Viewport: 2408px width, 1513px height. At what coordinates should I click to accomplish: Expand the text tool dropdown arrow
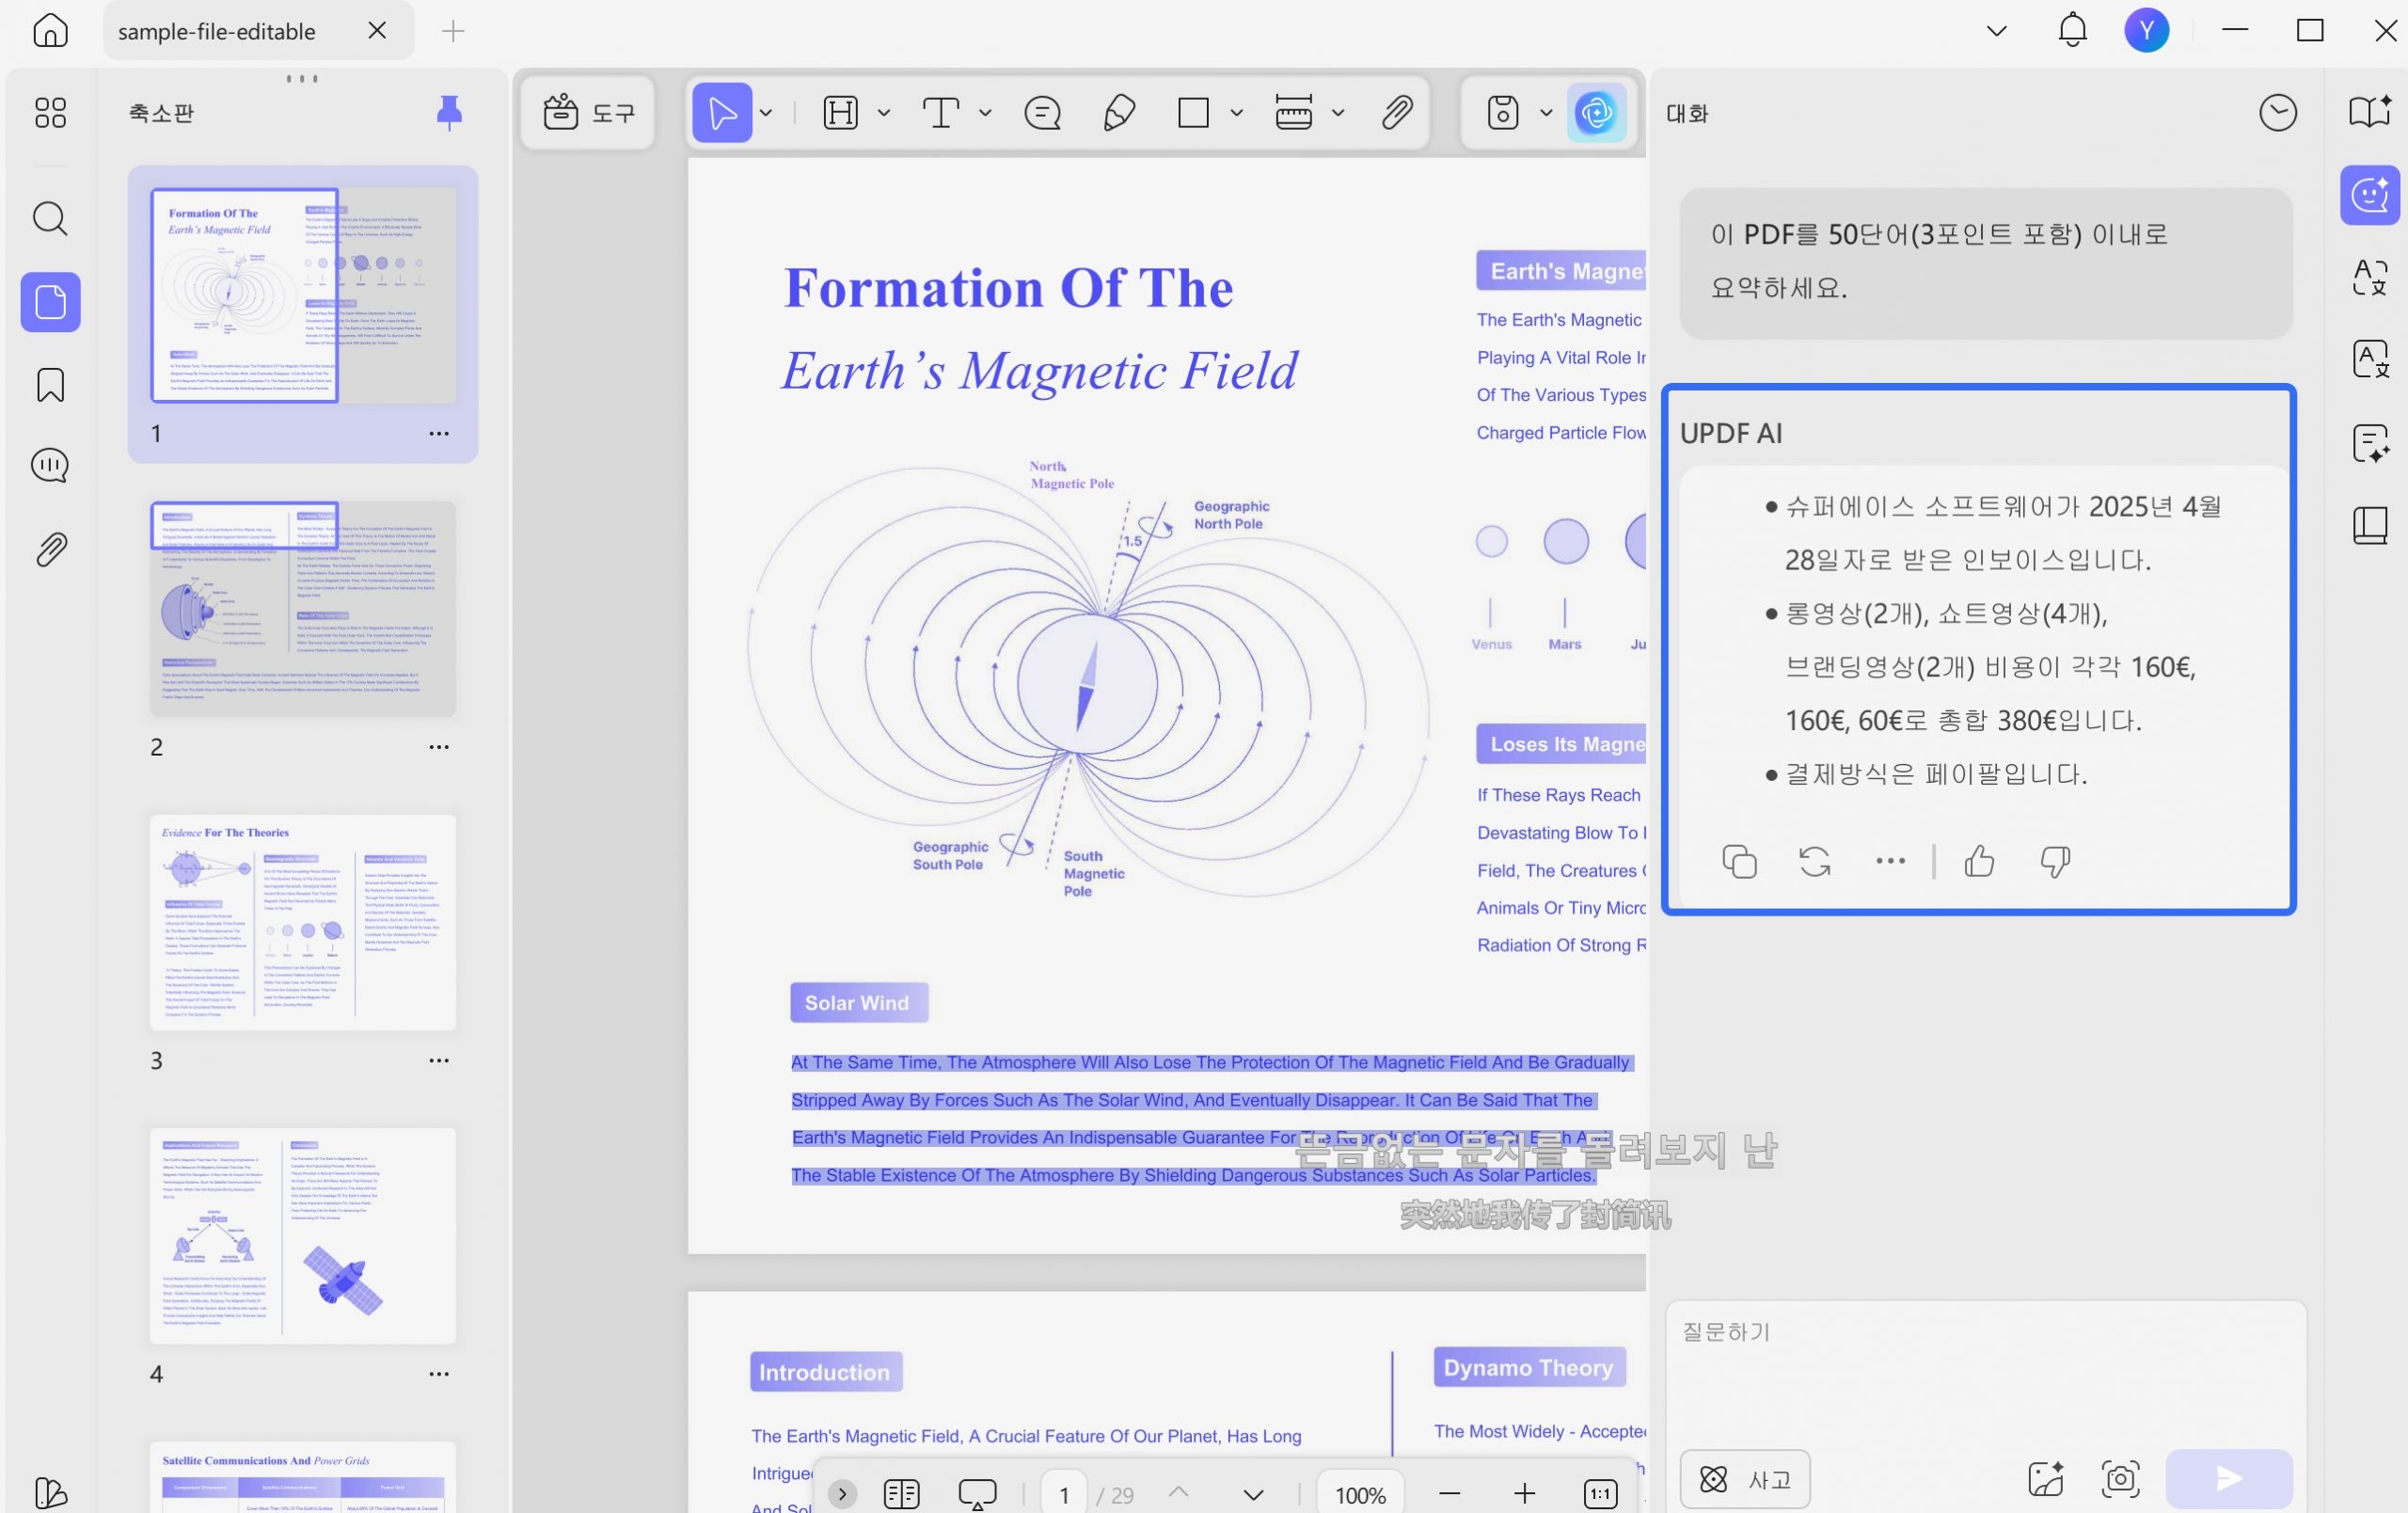pyautogui.click(x=985, y=113)
